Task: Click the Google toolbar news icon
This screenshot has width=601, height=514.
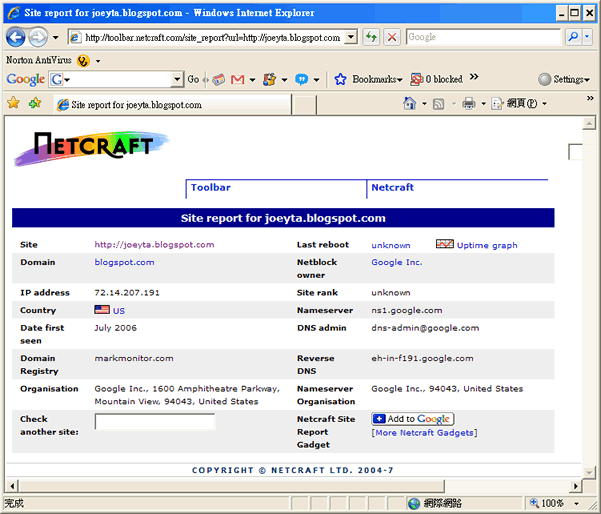Action: 218,79
